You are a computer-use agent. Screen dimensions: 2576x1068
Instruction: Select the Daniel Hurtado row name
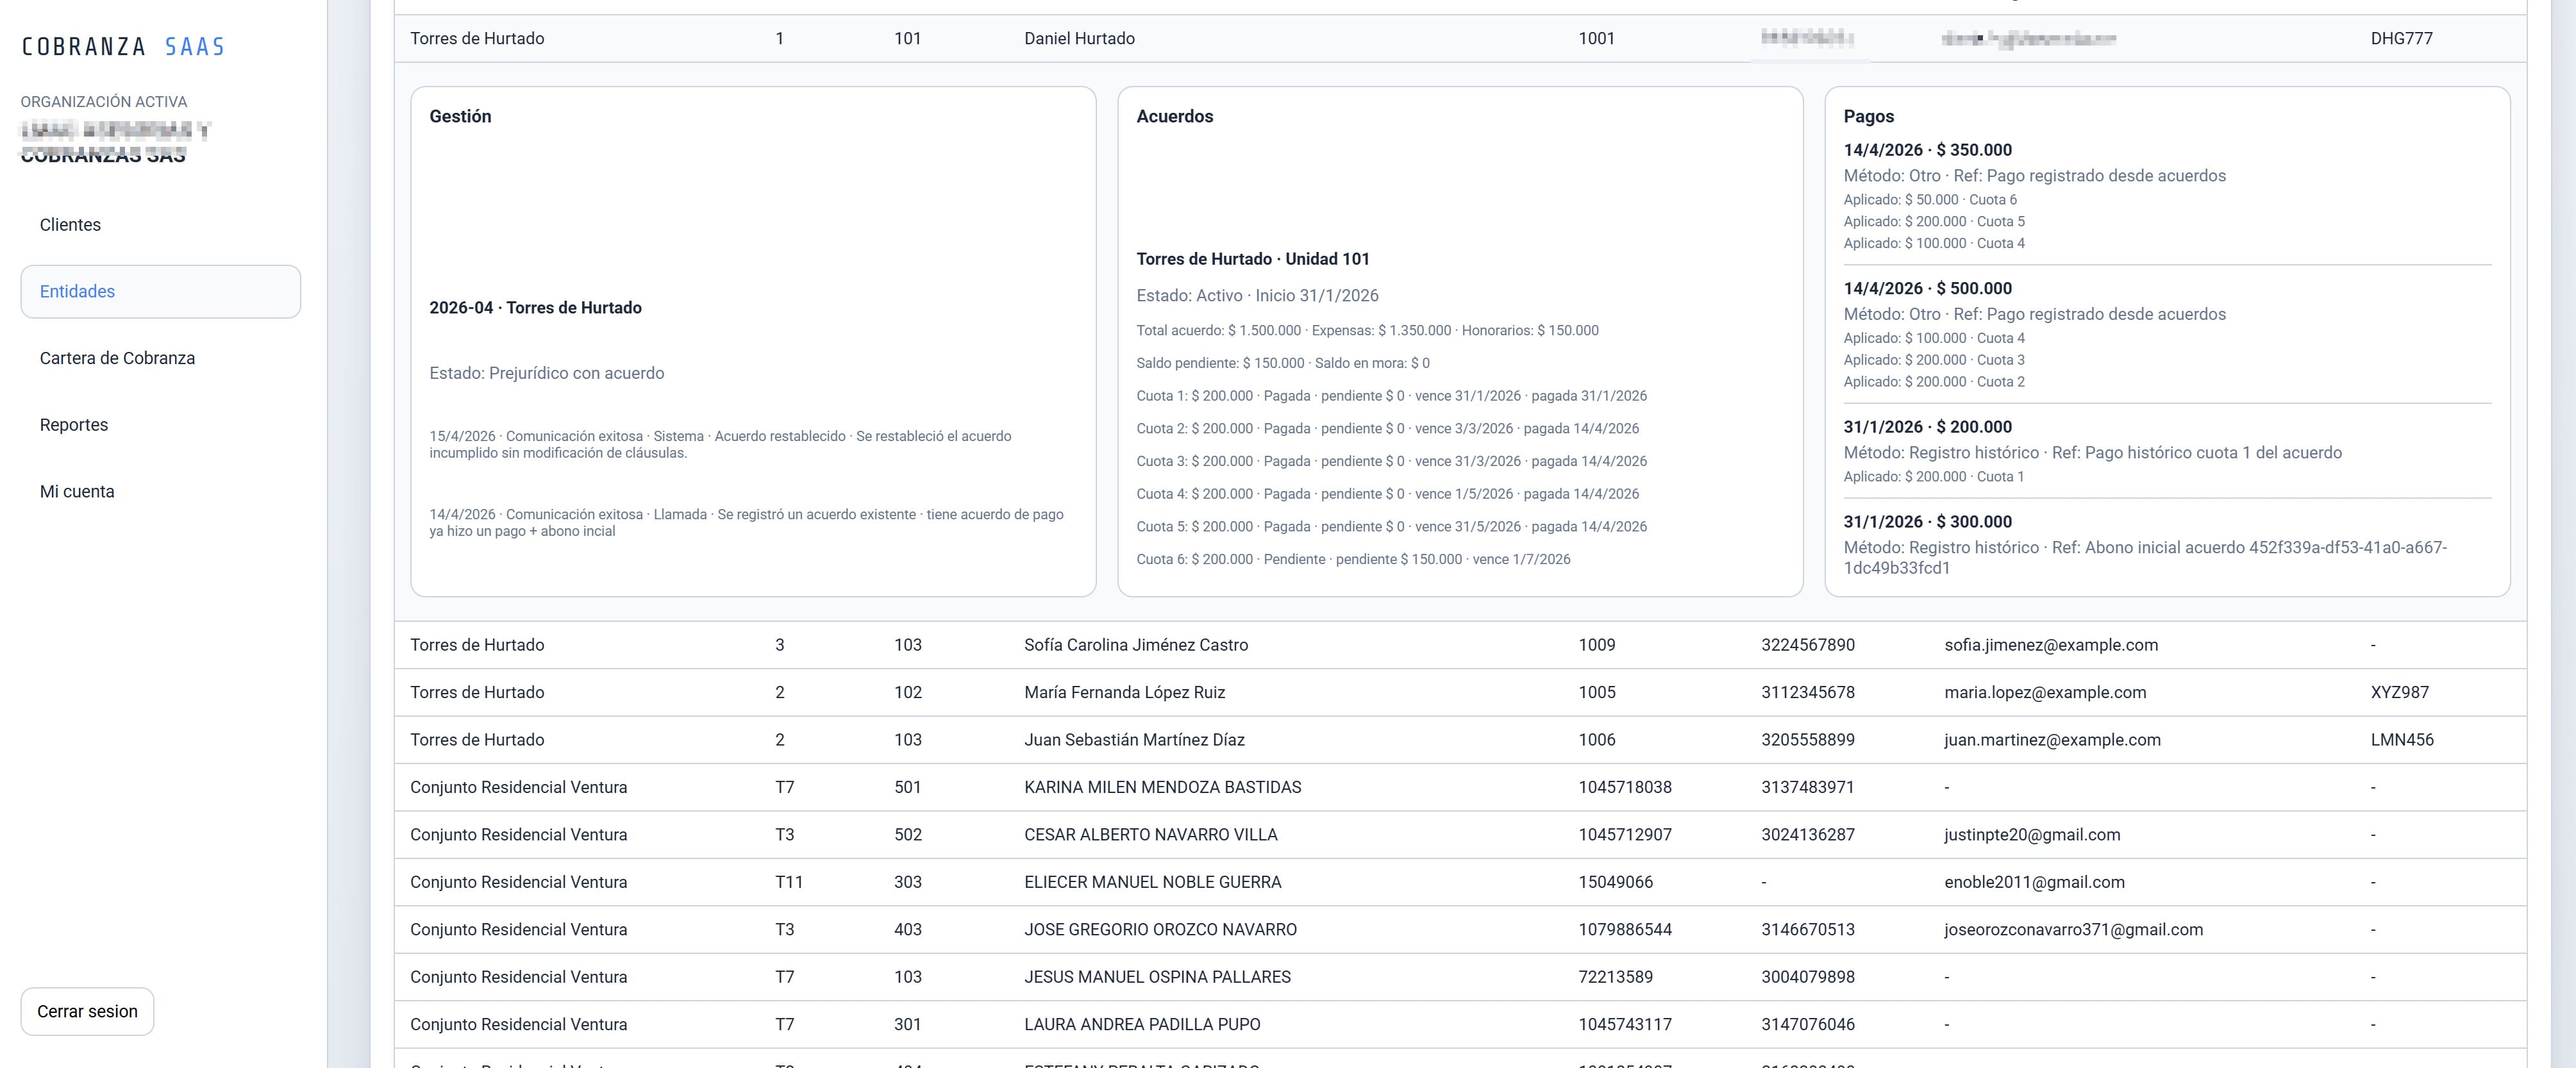click(1079, 38)
